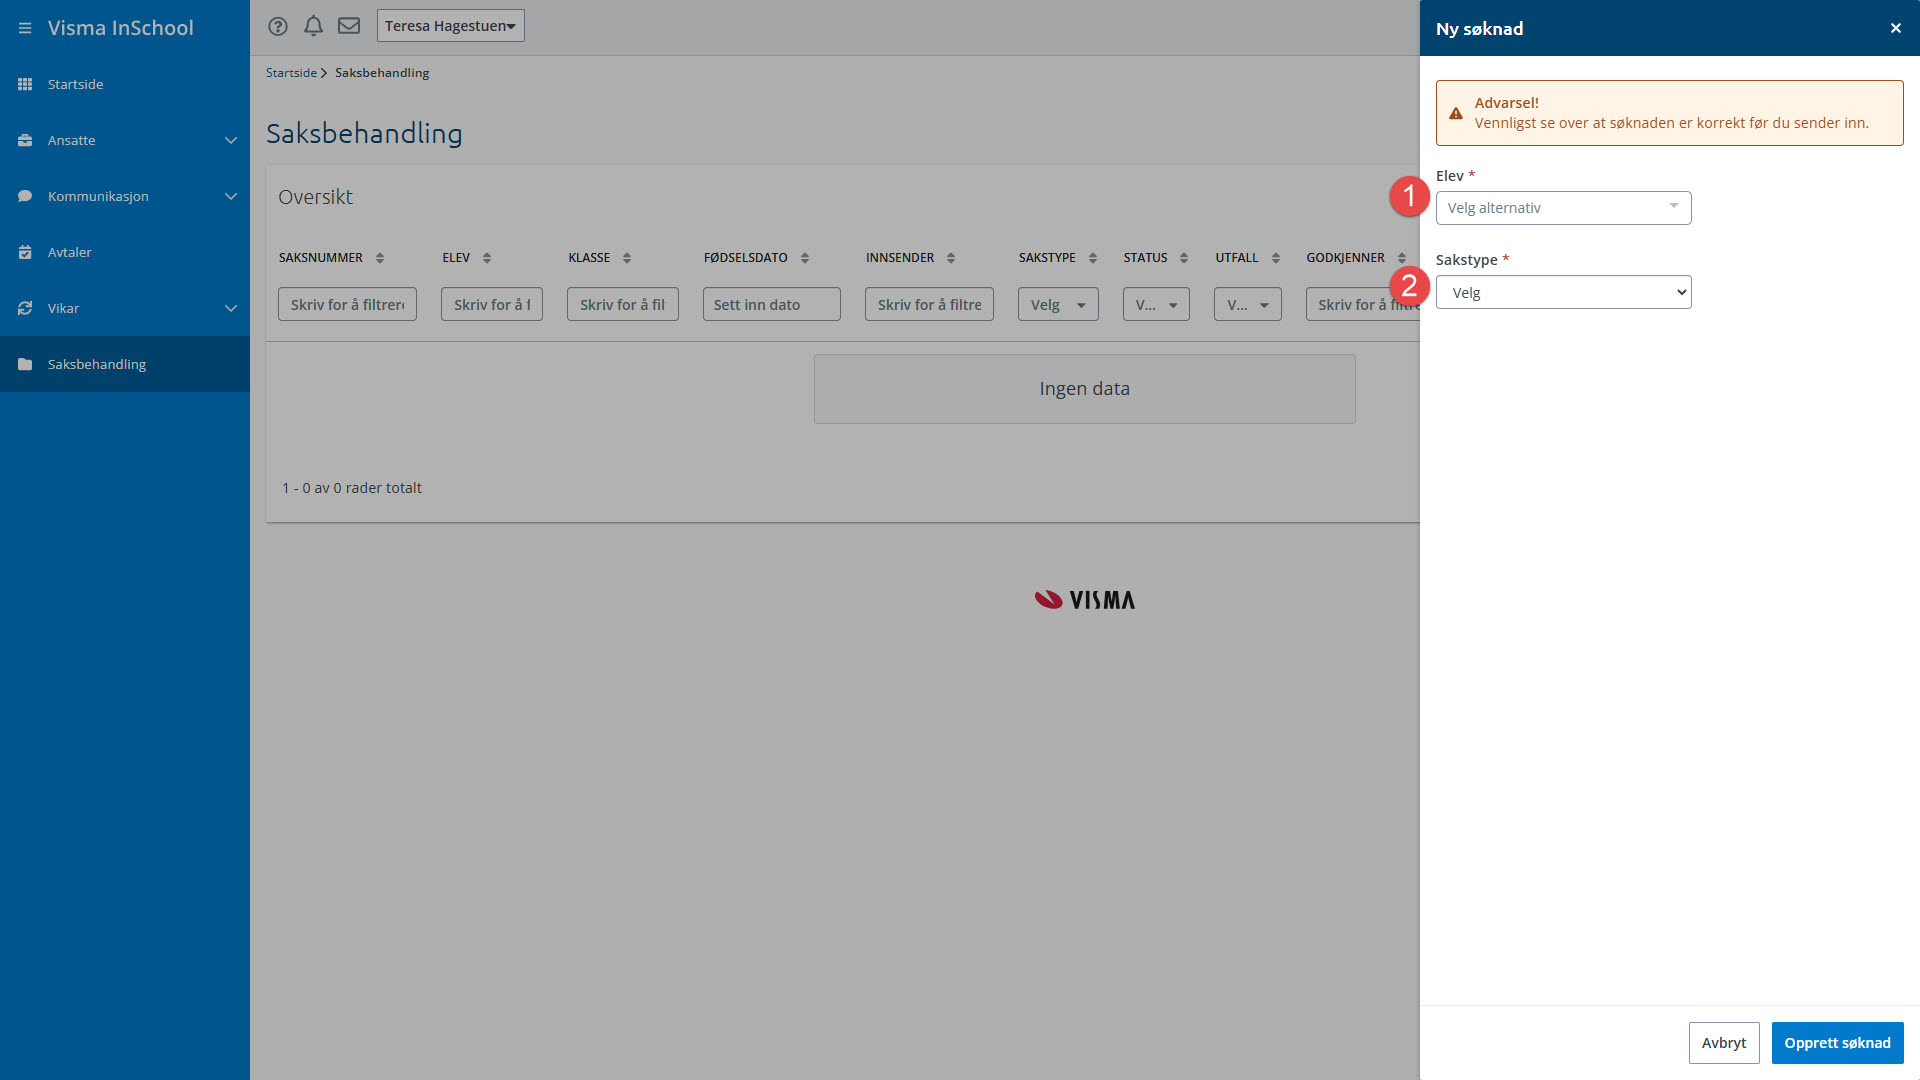Open the Elev 'Velg alternativ' dropdown
Viewport: 1920px width, 1080px height.
(1563, 208)
